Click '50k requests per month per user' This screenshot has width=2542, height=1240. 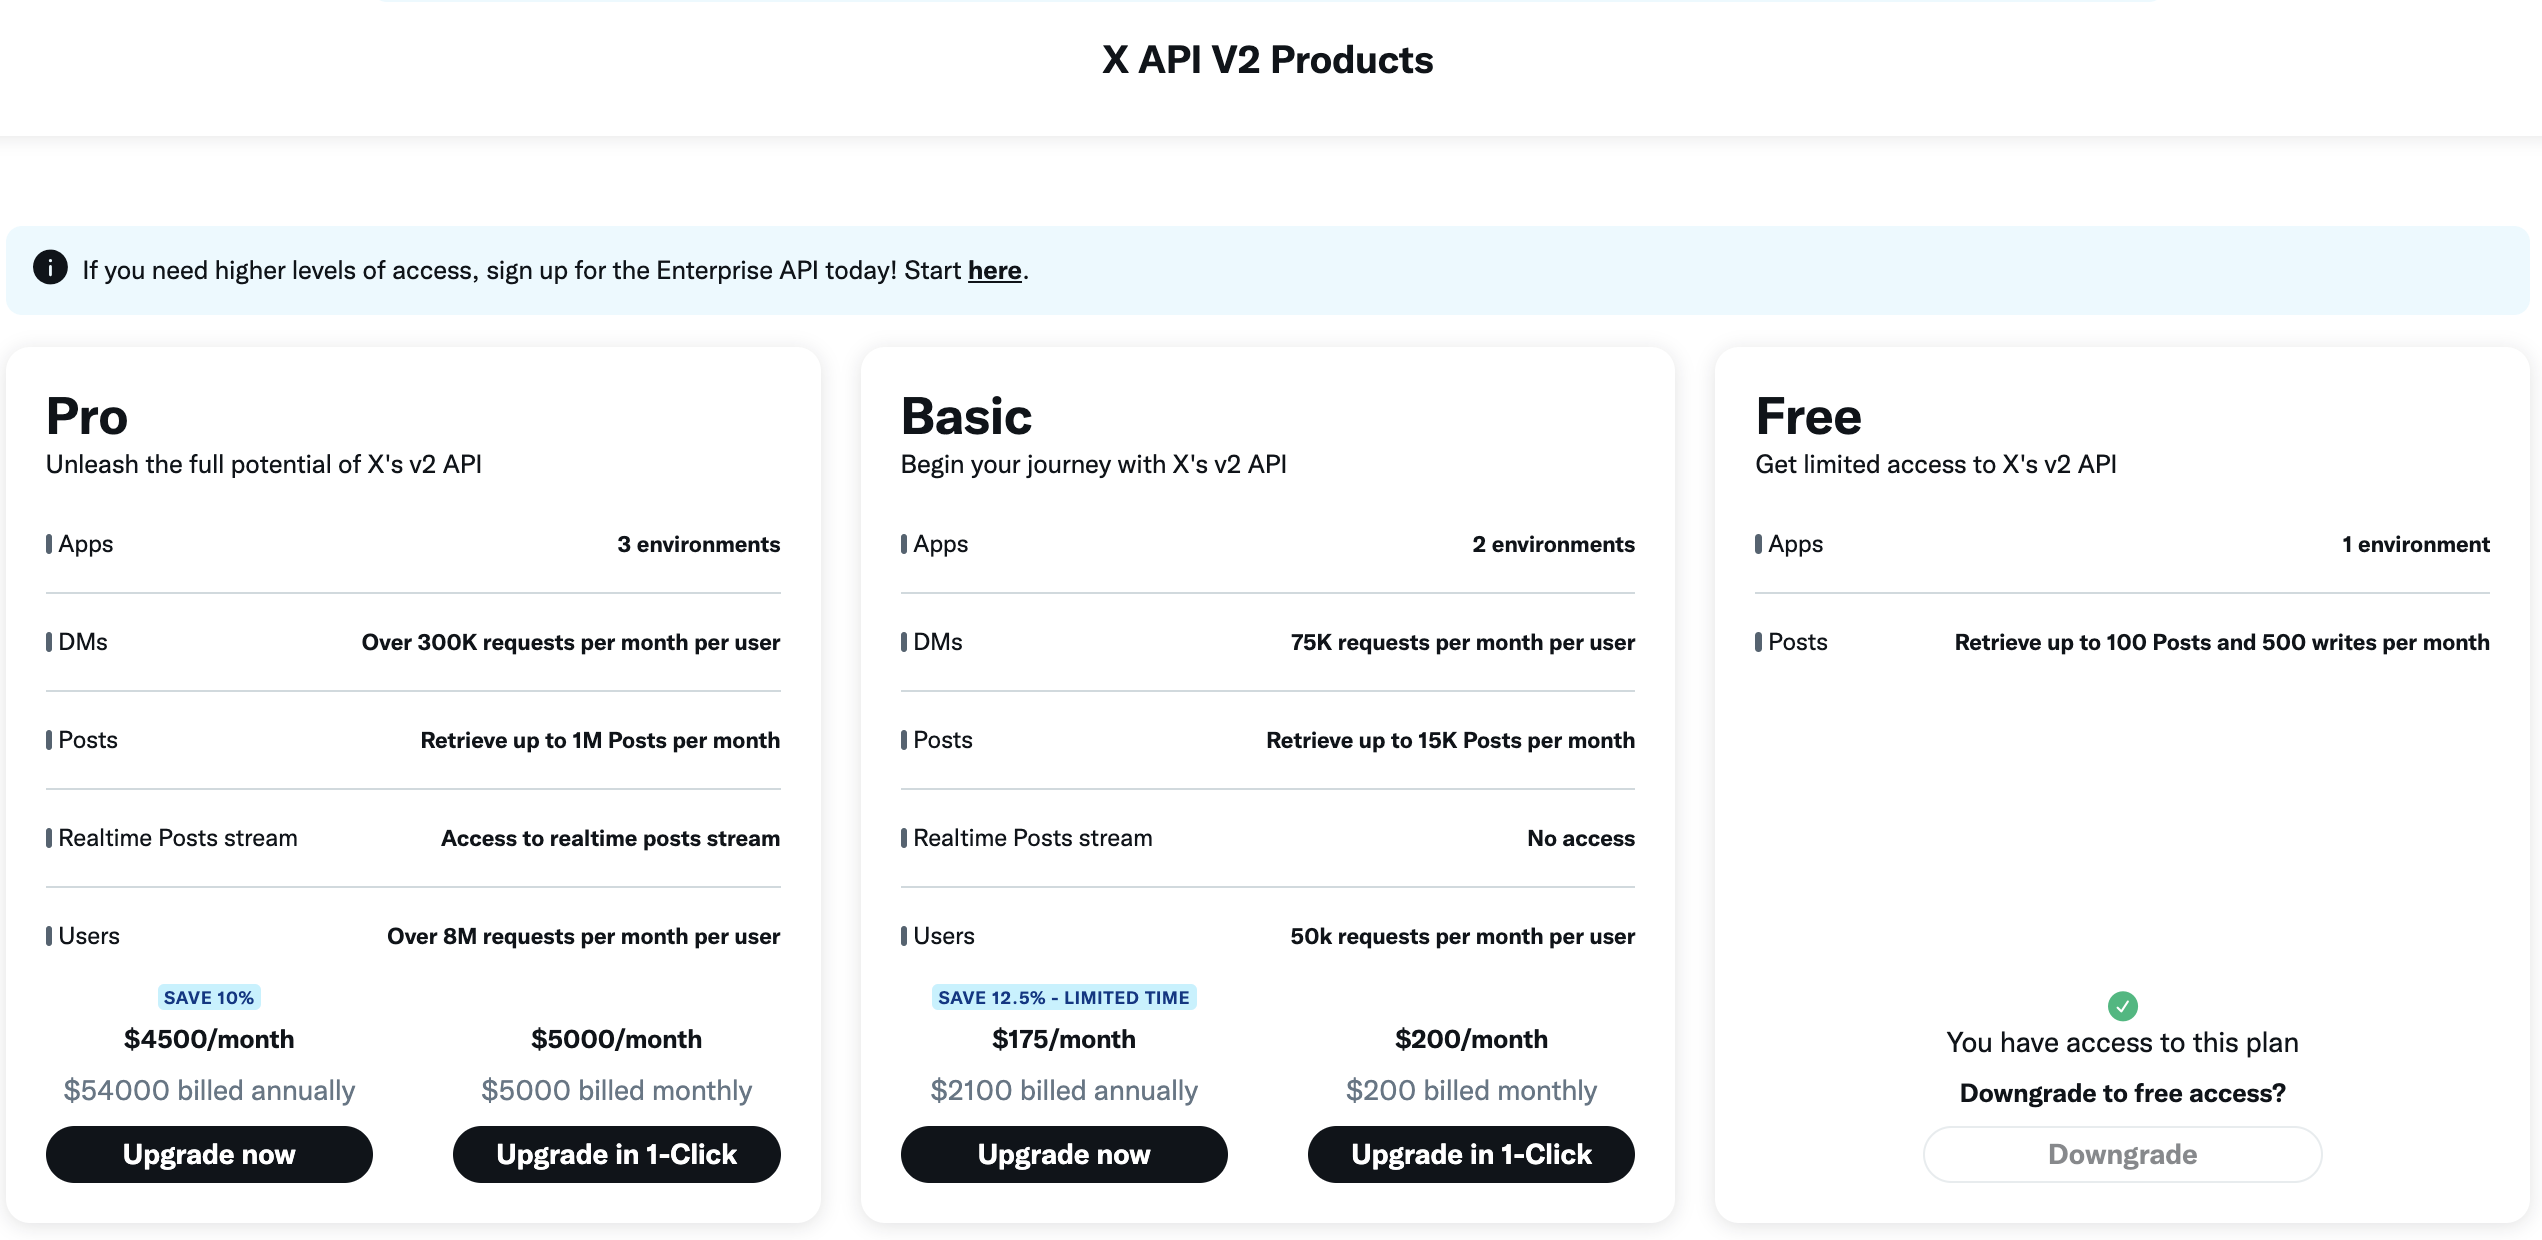(1462, 936)
